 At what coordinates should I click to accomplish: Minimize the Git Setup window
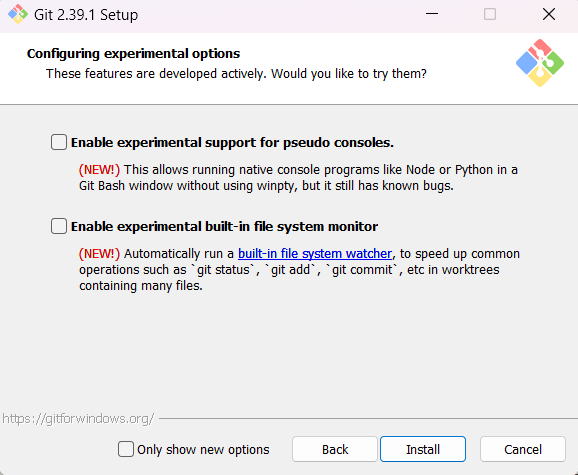pyautogui.click(x=432, y=14)
